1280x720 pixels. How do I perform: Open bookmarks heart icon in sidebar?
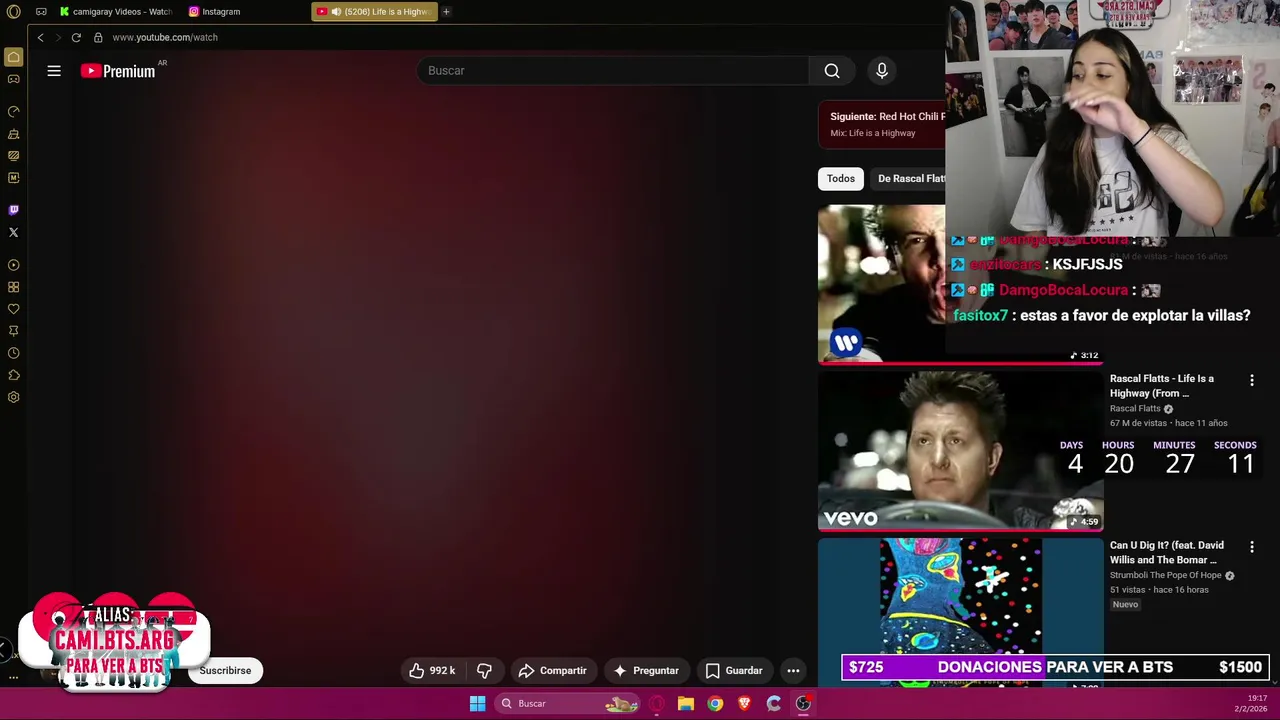coord(13,309)
